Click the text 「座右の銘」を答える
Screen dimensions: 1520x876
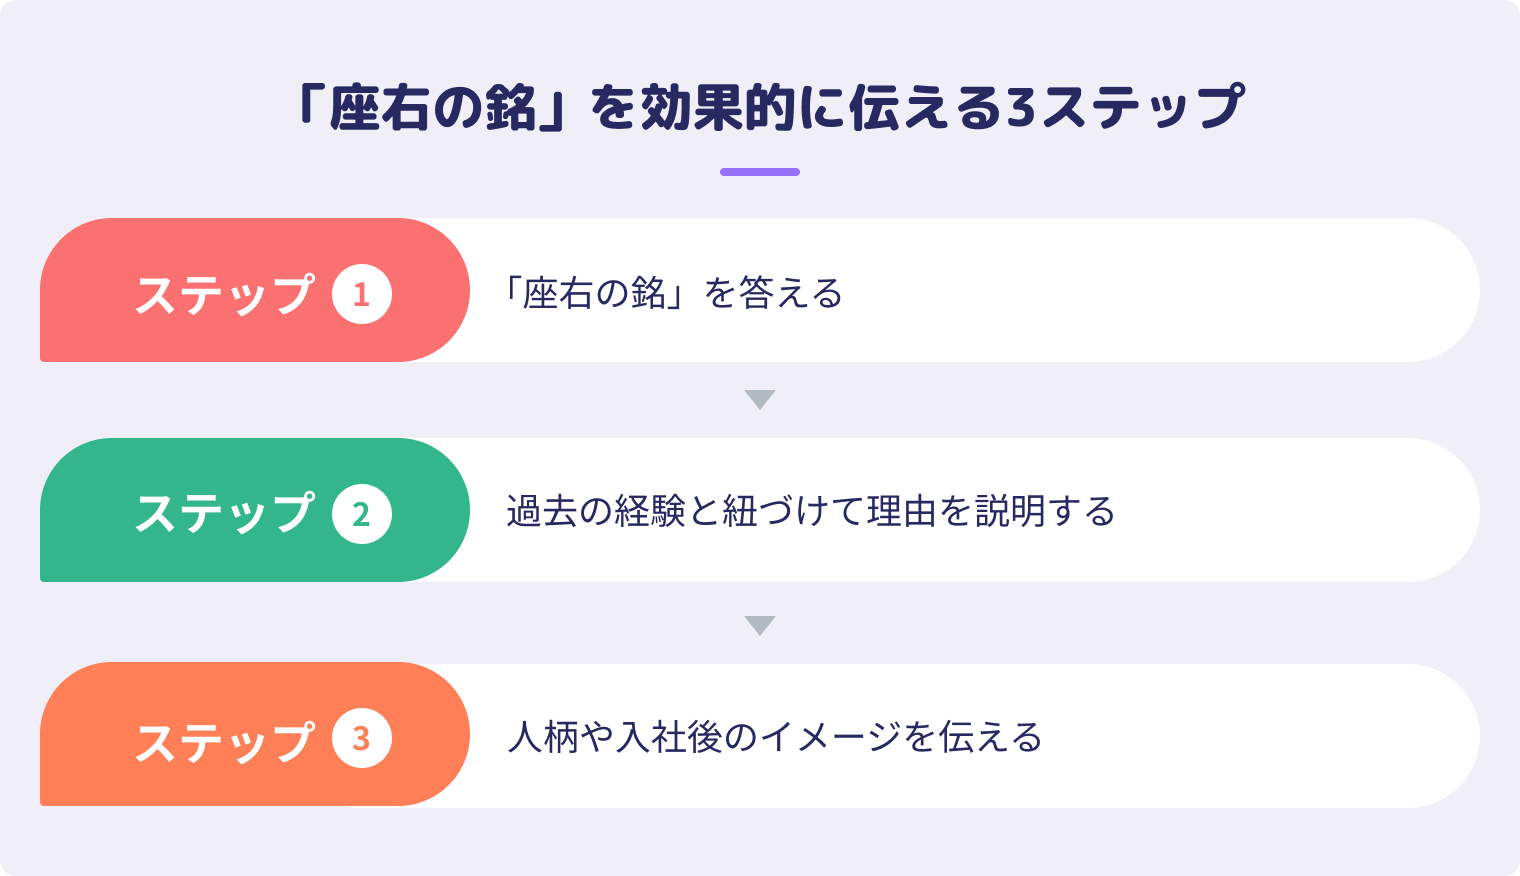point(672,294)
